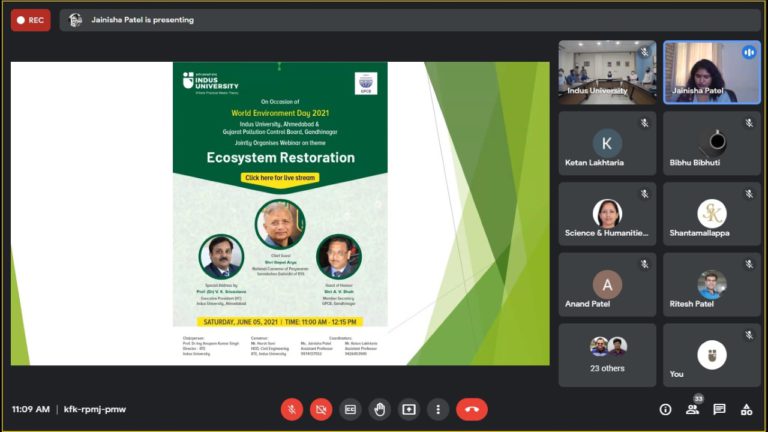Expand the '23 others' participants tile
Viewport: 768px width, 432px height.
coord(607,354)
